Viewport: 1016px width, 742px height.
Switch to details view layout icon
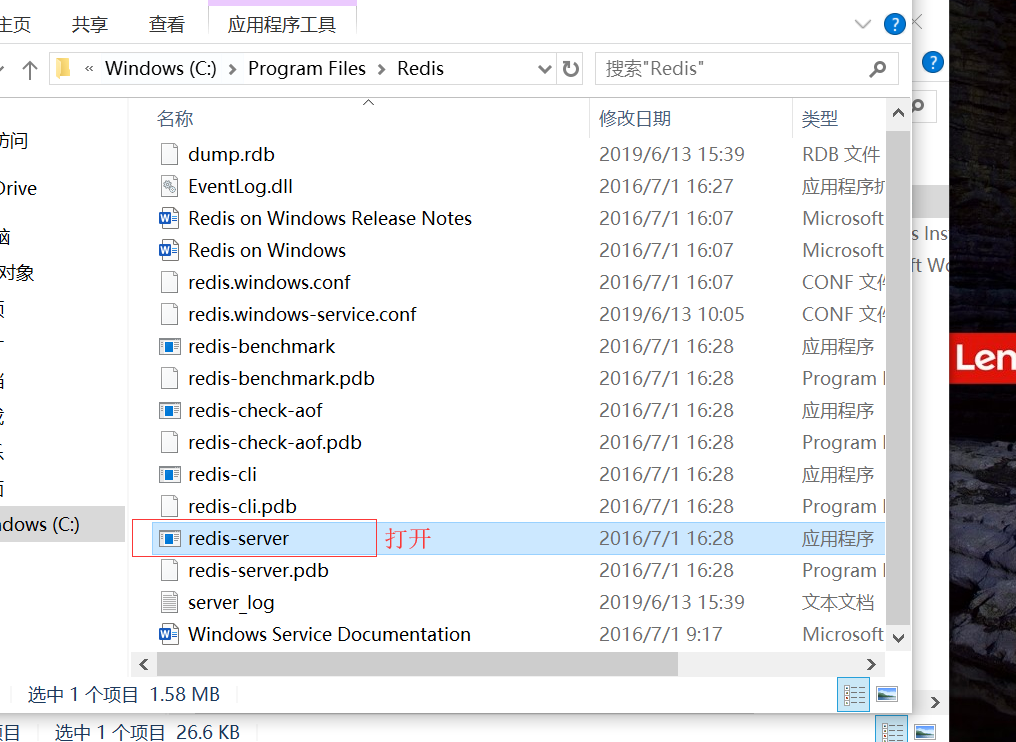click(855, 694)
